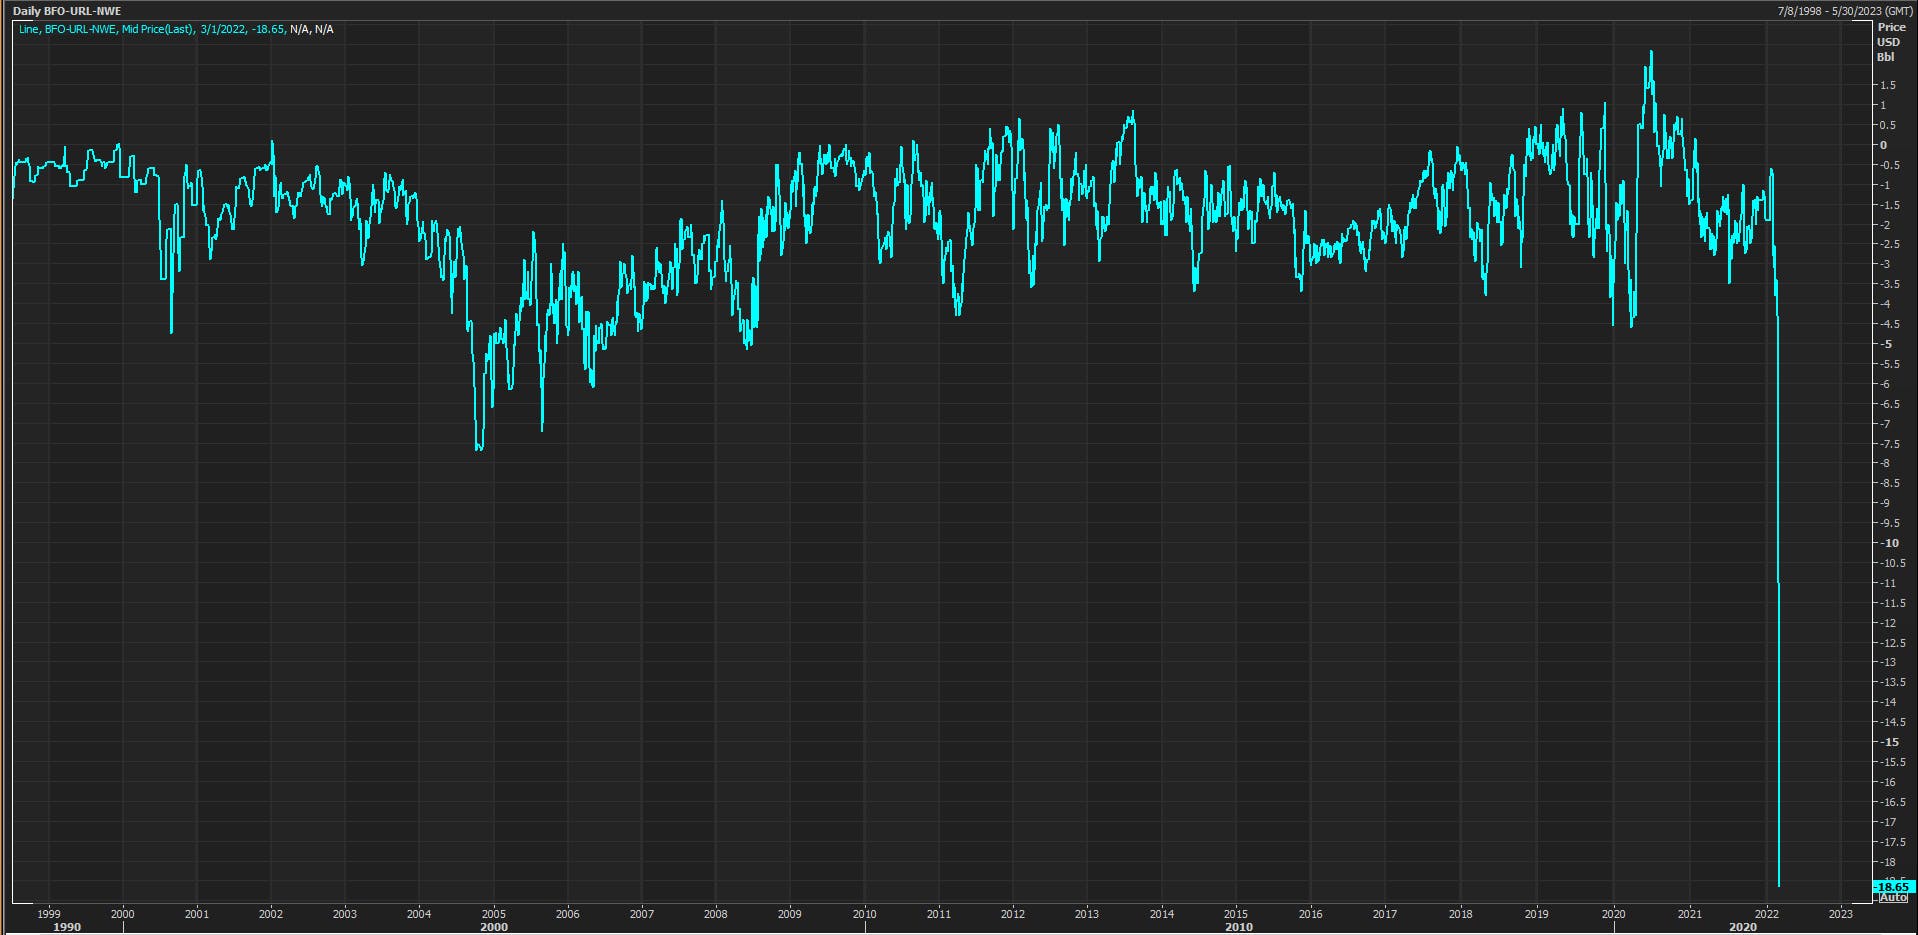The width and height of the screenshot is (1918, 935).
Task: Click the -12.5 value on price axis
Action: (x=1891, y=643)
